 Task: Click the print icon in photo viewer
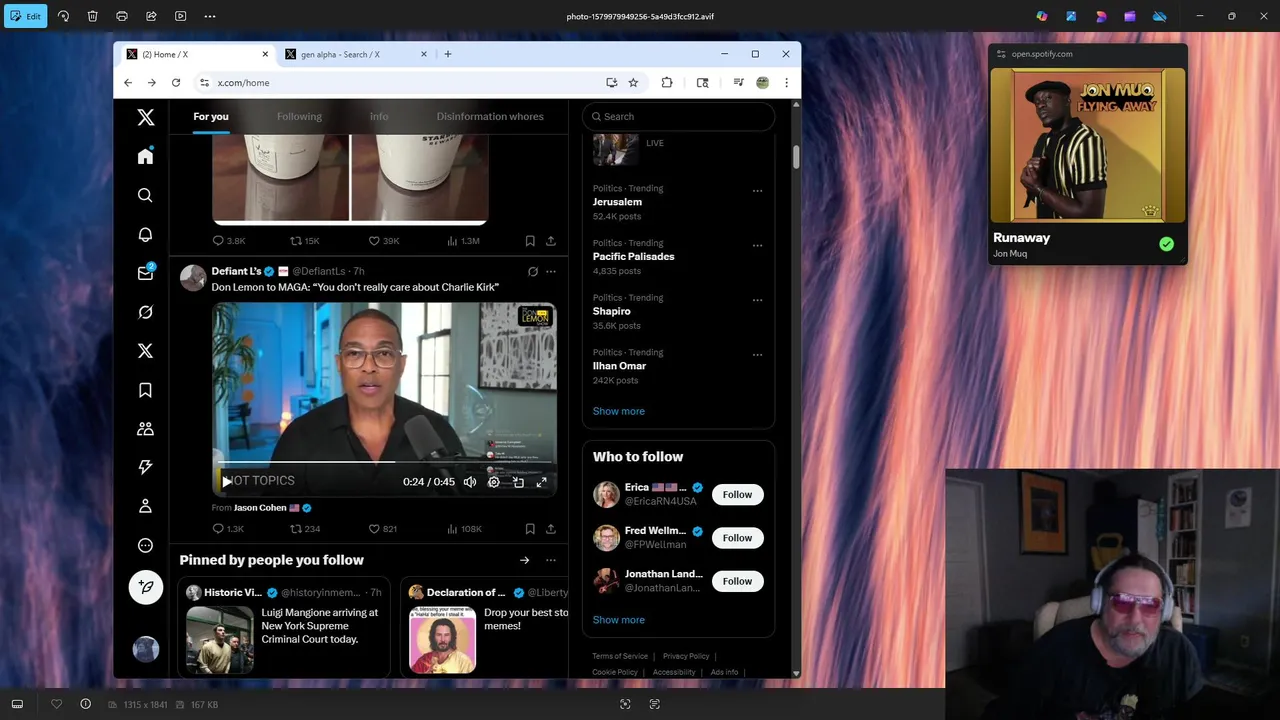pyautogui.click(x=122, y=16)
